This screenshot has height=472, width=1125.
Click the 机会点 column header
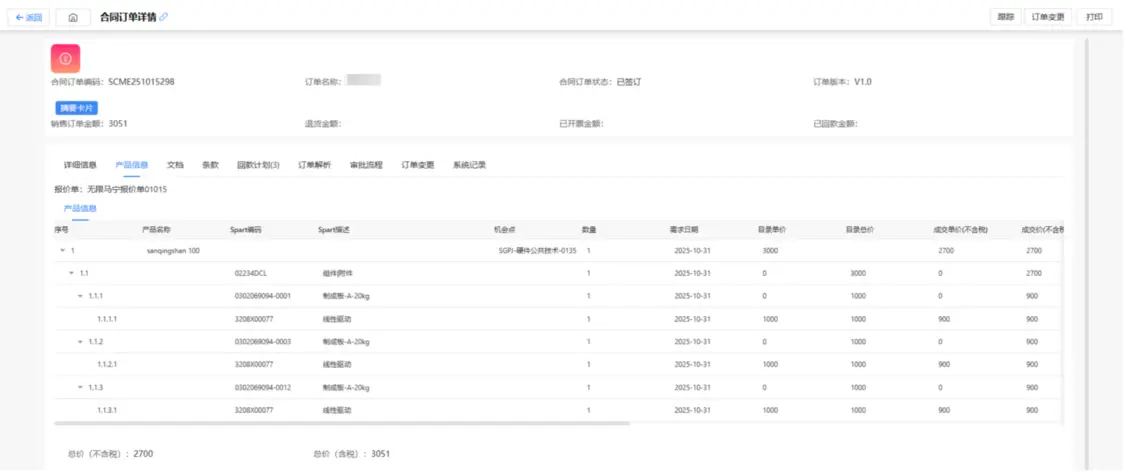pyautogui.click(x=505, y=230)
